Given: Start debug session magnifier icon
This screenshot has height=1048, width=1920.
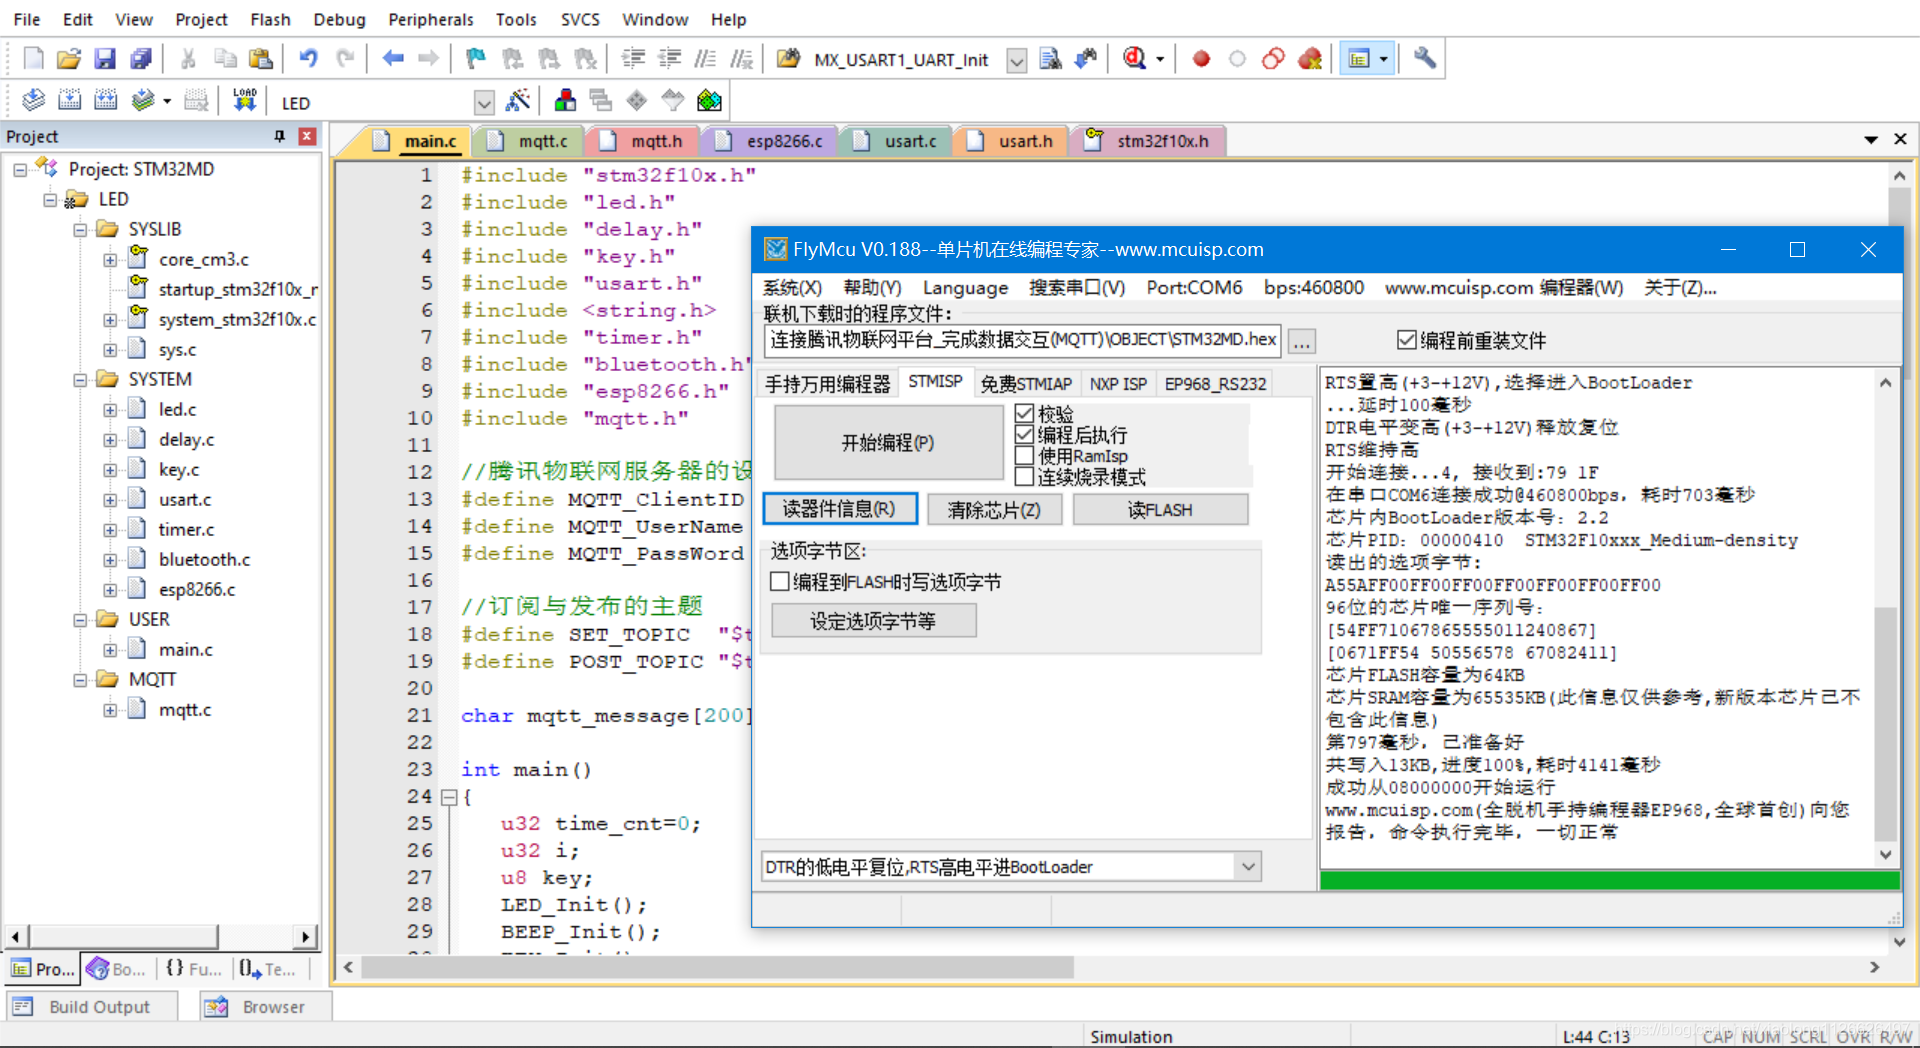Looking at the screenshot, I should point(1134,59).
